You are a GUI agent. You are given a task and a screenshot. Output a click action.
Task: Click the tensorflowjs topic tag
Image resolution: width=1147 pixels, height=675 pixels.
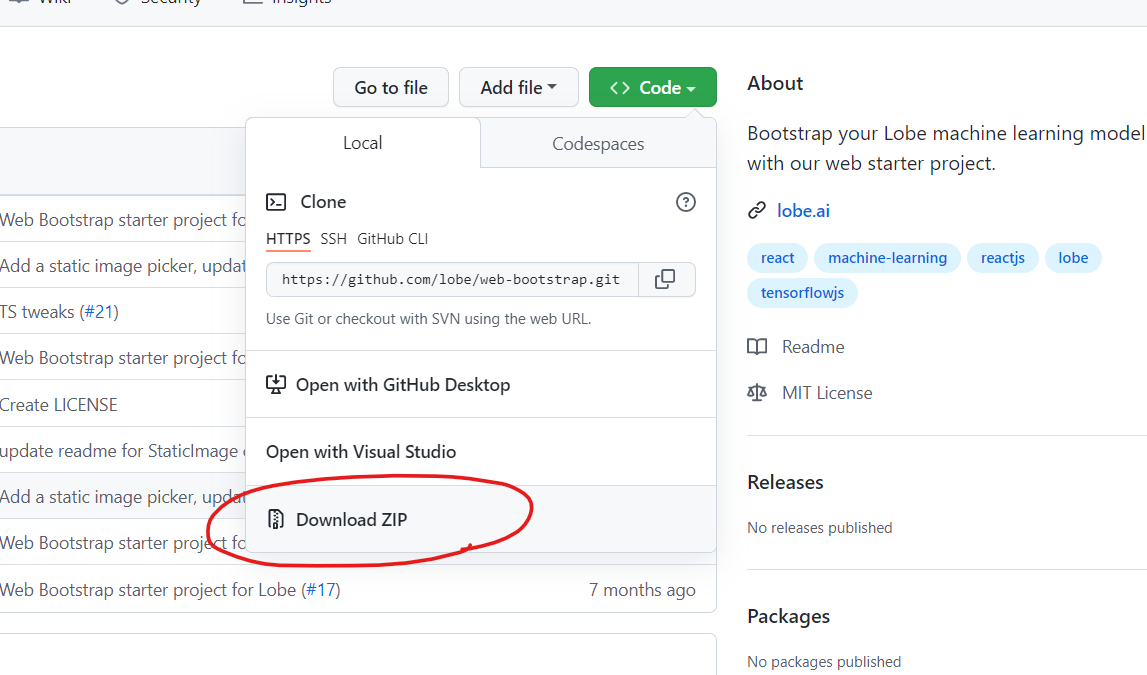coord(802,293)
